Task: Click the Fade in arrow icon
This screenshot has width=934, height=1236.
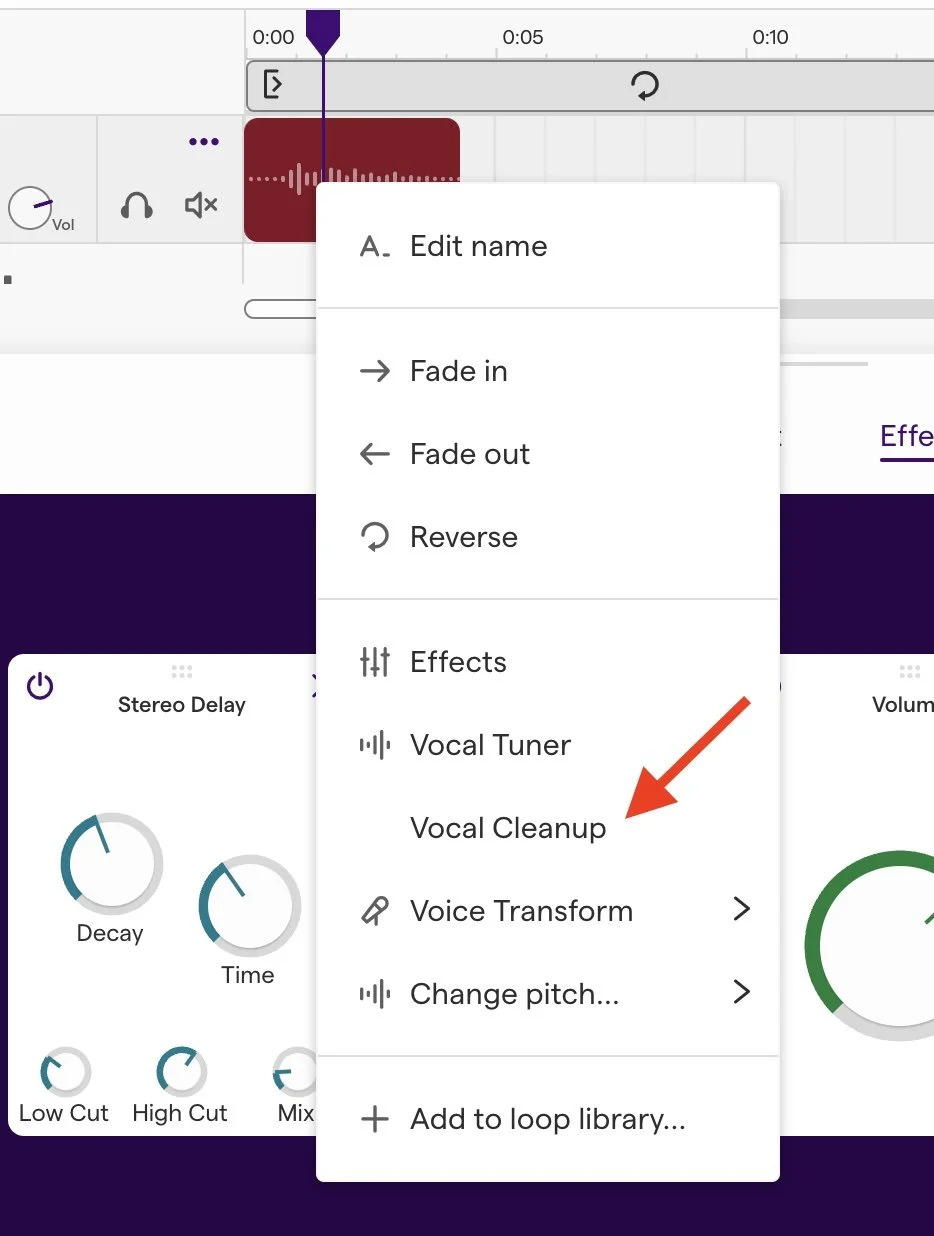Action: [375, 370]
